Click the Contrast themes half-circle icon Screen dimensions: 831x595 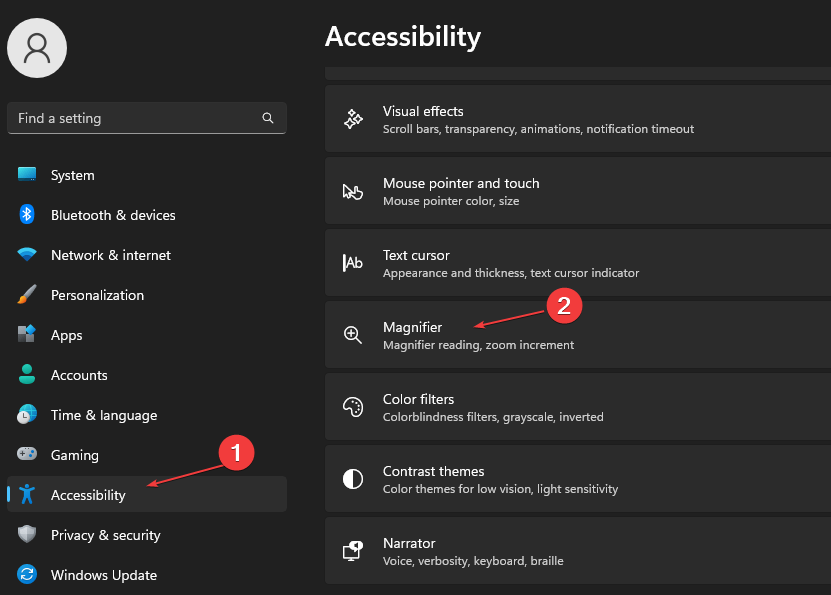tap(353, 478)
